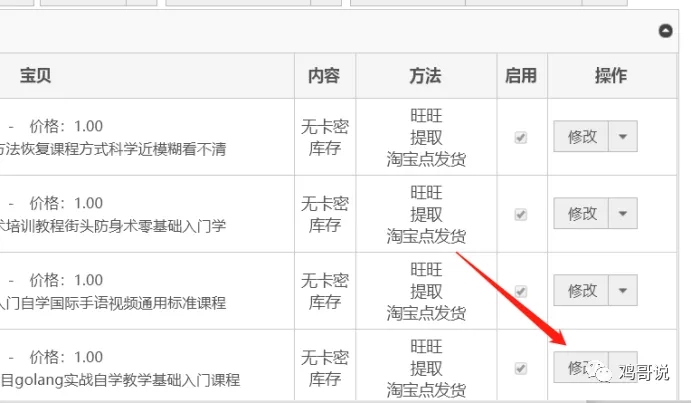
Task: Click the 宝贝 column header
Action: (x=35, y=75)
